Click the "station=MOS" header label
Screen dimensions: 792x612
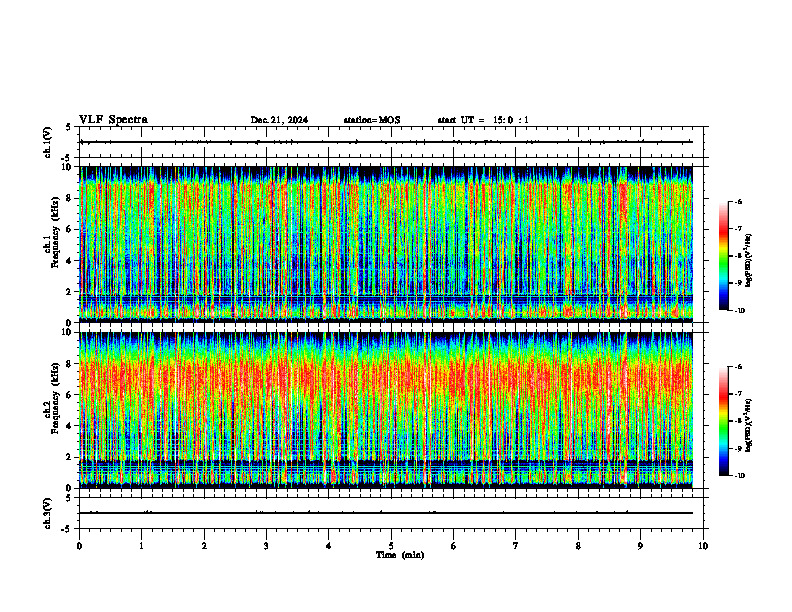pyautogui.click(x=372, y=120)
